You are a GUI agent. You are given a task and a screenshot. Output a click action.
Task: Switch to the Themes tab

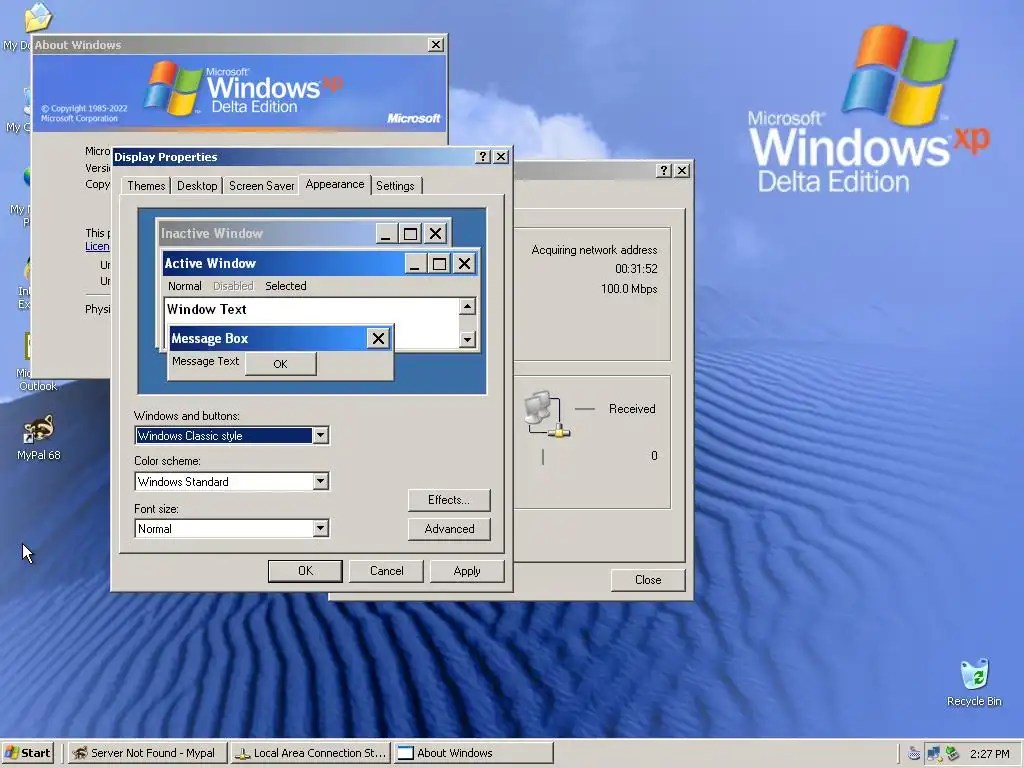[x=146, y=185]
